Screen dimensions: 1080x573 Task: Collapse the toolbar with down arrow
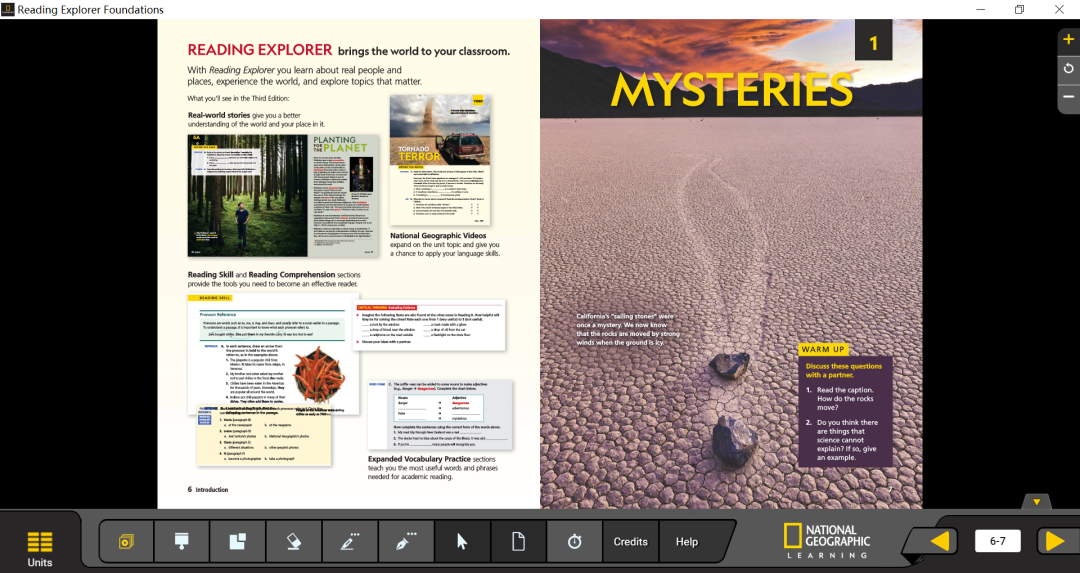tap(1036, 502)
